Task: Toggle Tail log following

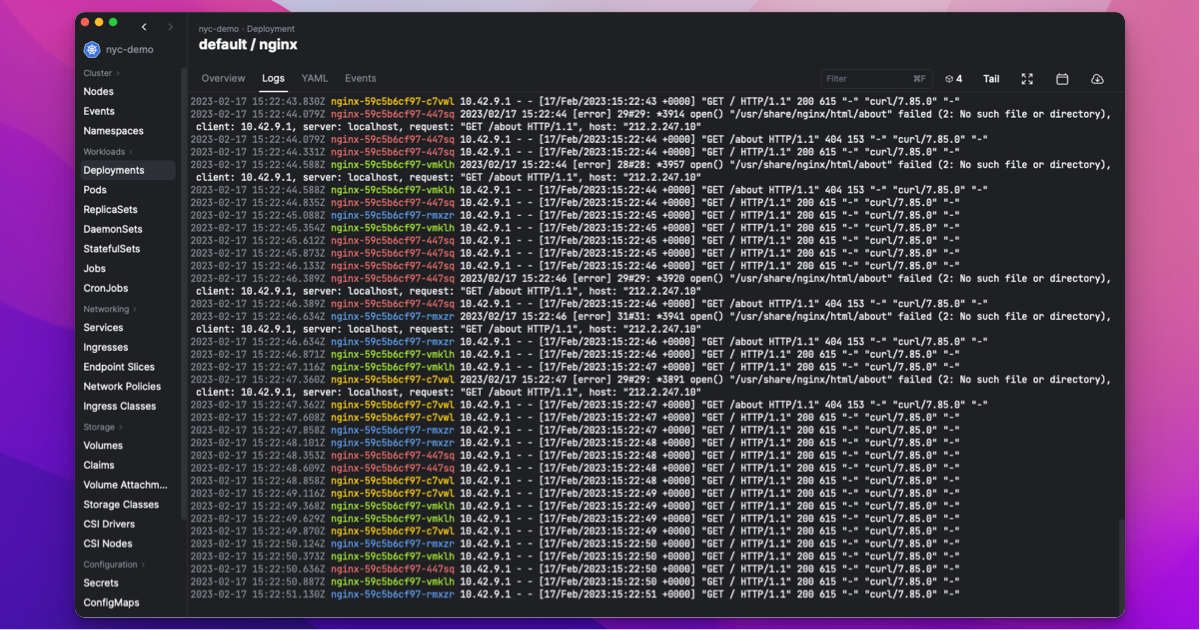Action: [x=991, y=79]
